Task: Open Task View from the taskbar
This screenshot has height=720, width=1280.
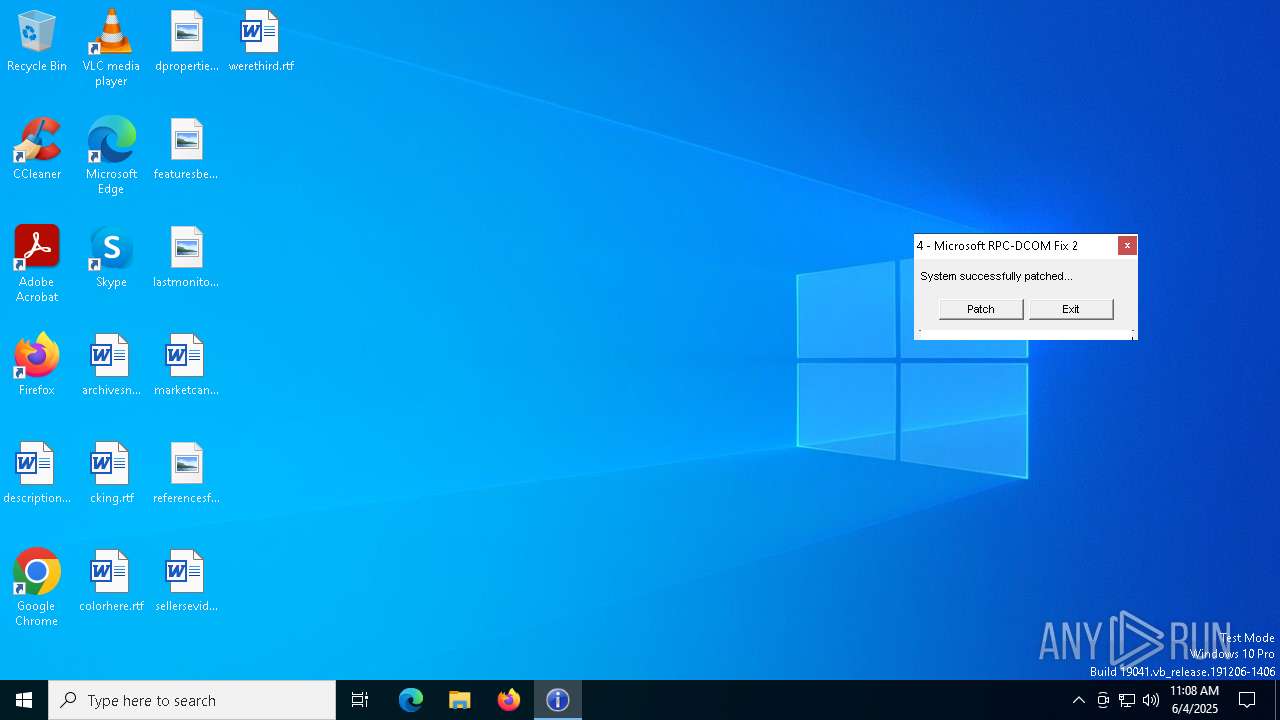Action: tap(360, 700)
